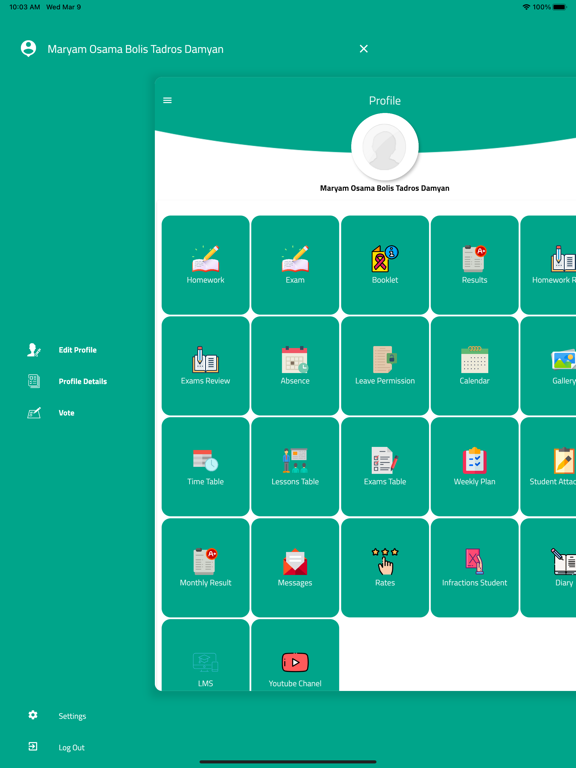The height and width of the screenshot is (768, 576).
Task: Open the LMS tile
Action: point(205,655)
